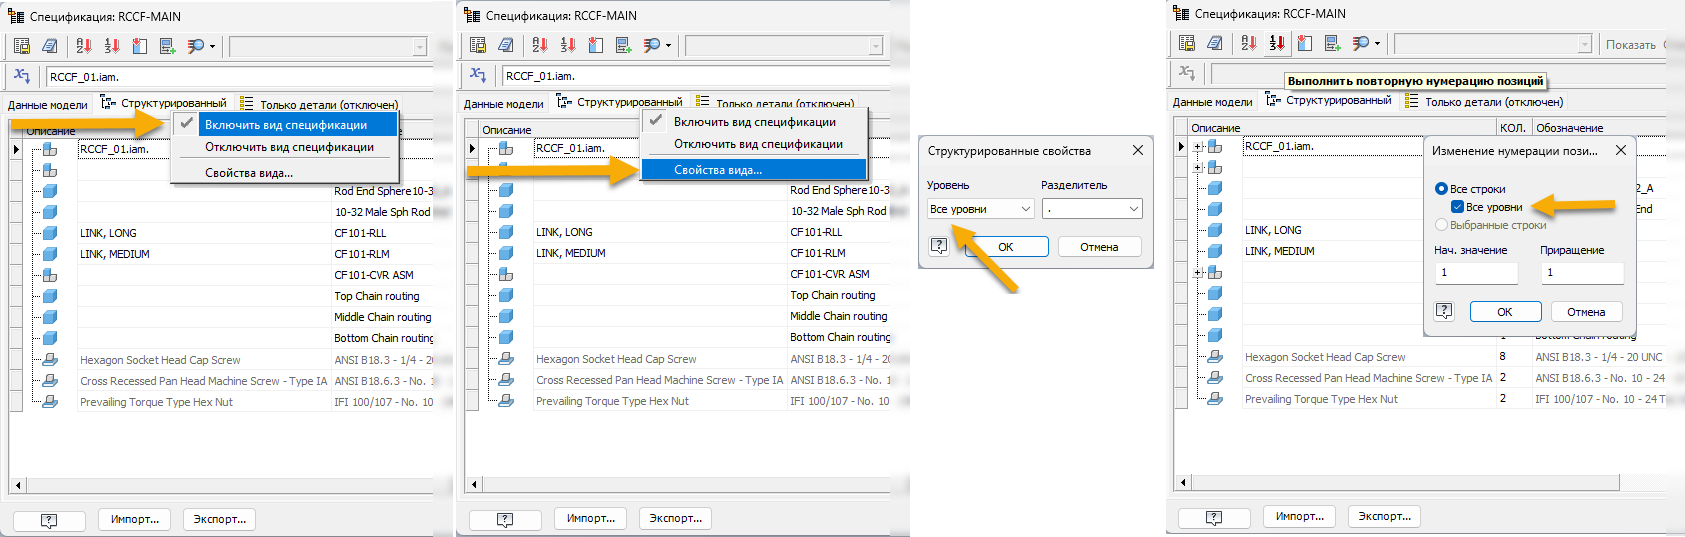The width and height of the screenshot is (1685, 537).
Task: Click the Приращение input field
Action: click(1581, 272)
